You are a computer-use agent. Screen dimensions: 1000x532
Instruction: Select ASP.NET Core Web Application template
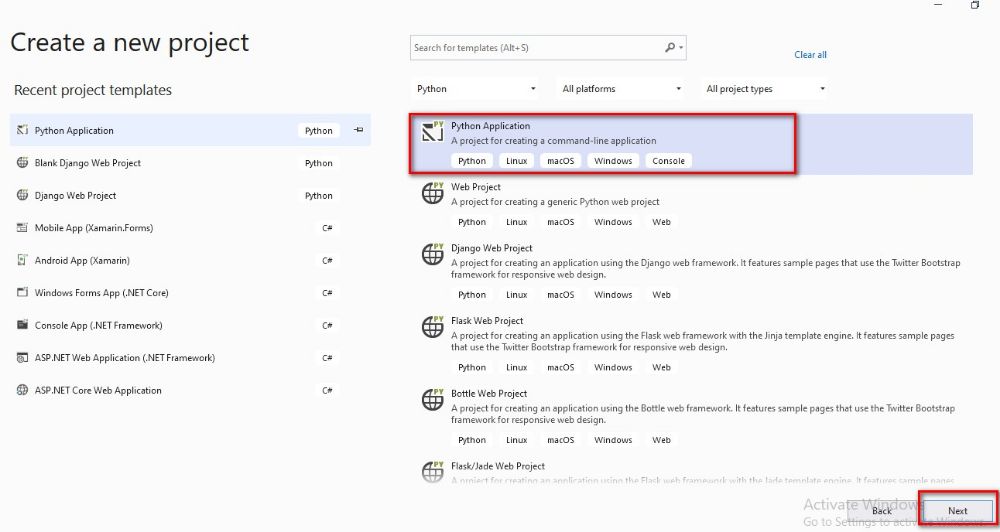190,390
